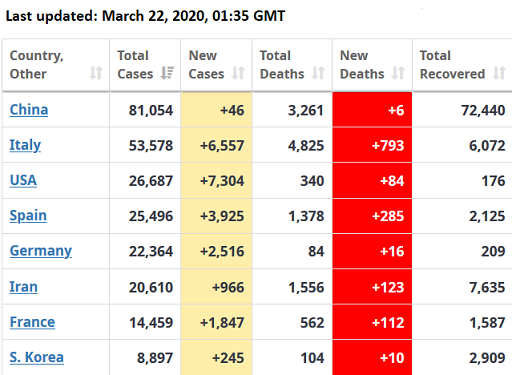Open the Italy country link
Screen dimensions: 512x375
click(x=25, y=145)
